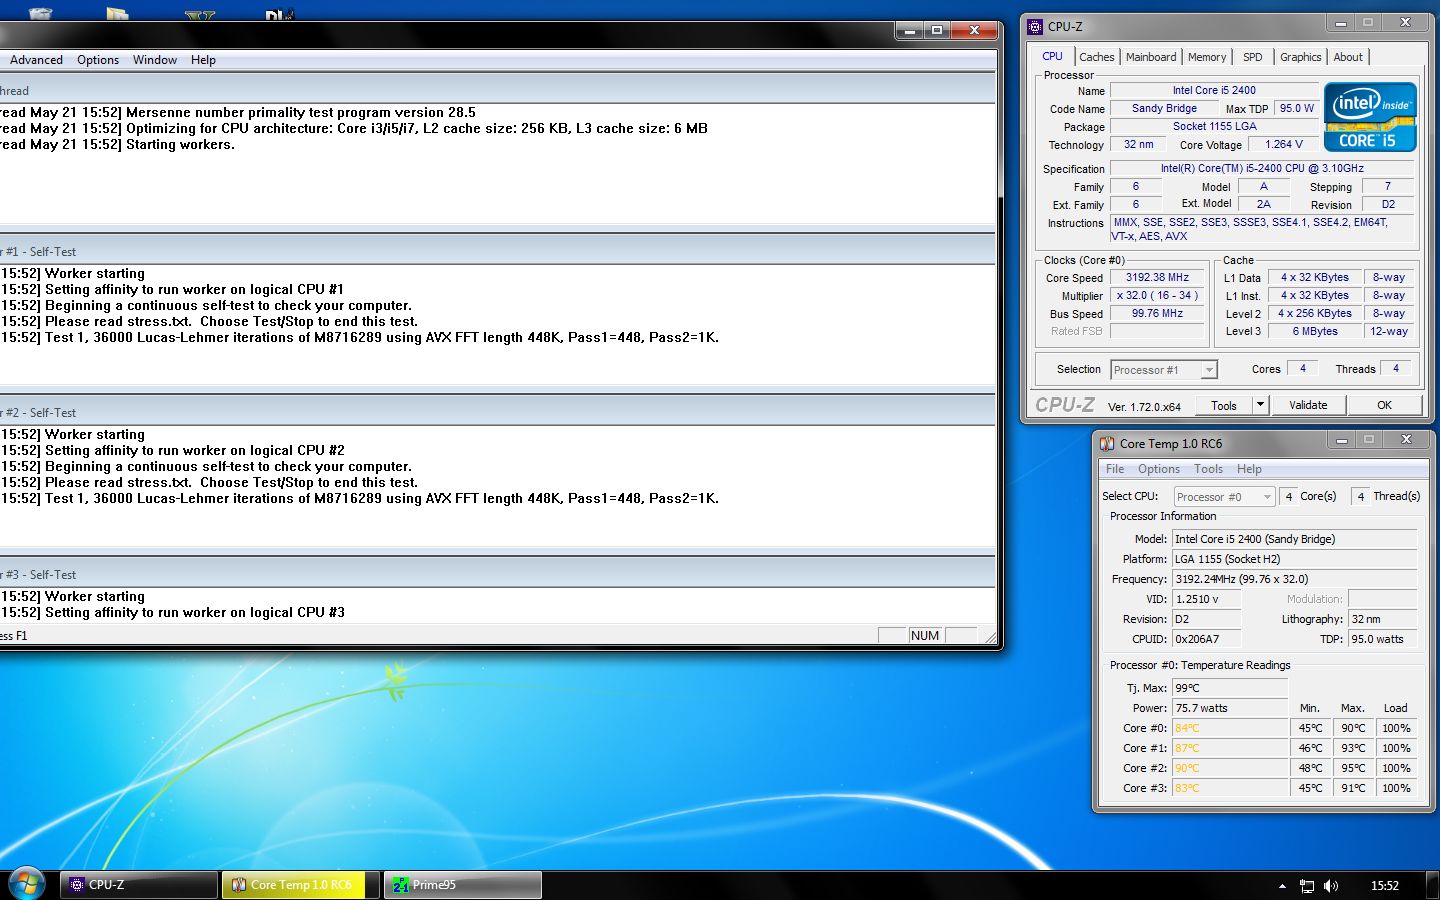
Task: Open Core Temp Help menu
Action: (1249, 469)
